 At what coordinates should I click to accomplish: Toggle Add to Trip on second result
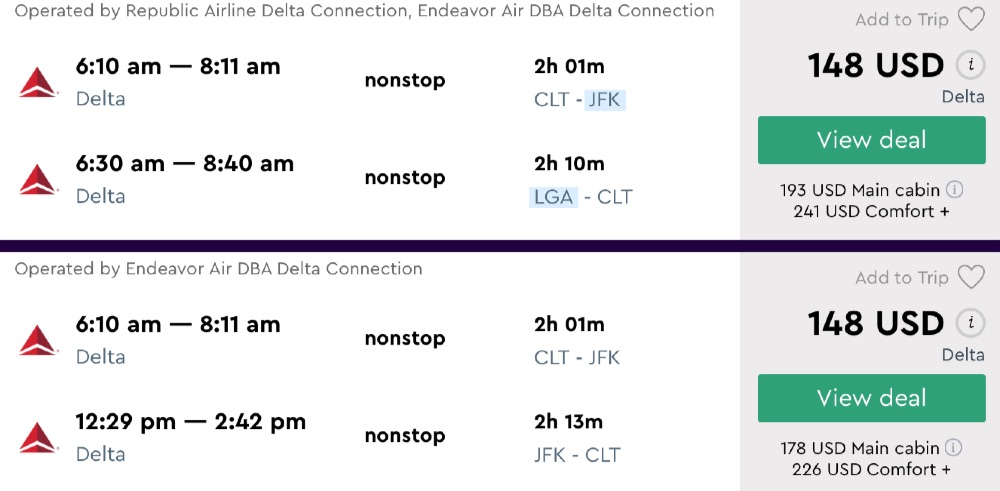[902, 278]
